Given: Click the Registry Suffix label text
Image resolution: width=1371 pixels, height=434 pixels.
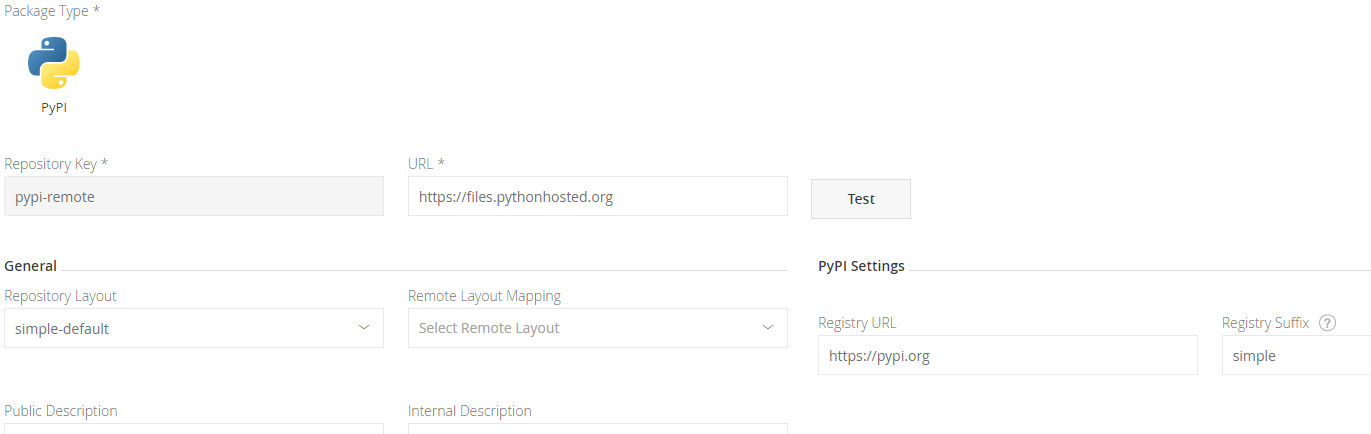Looking at the screenshot, I should (x=1265, y=323).
